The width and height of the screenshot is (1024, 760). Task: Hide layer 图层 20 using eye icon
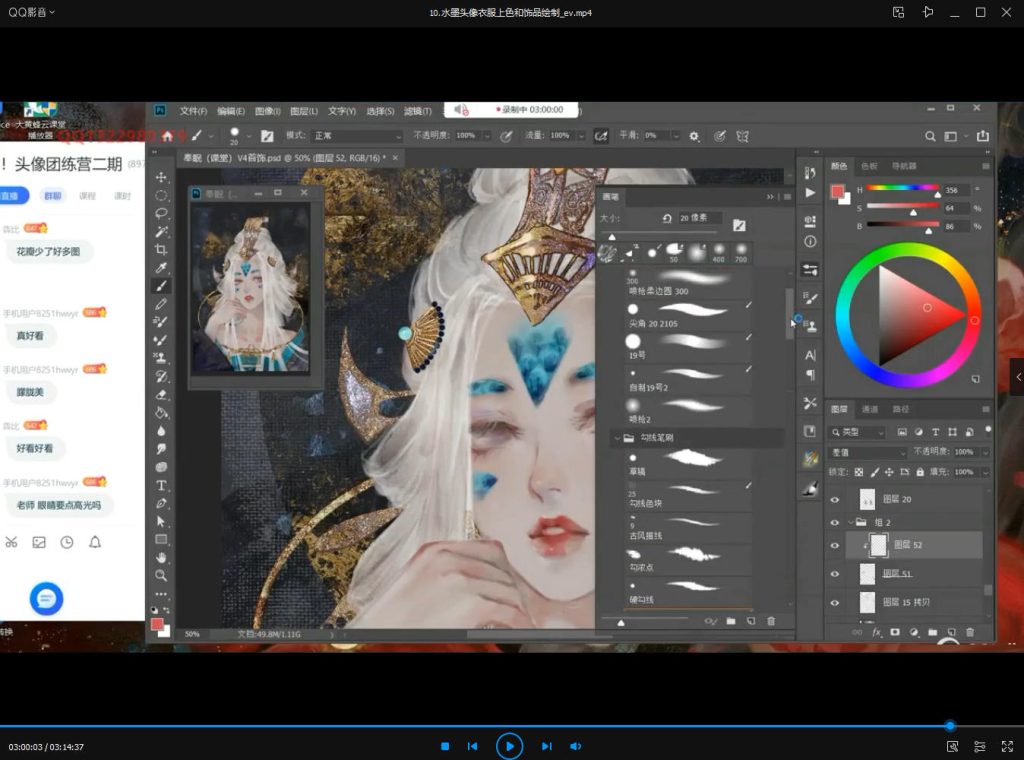pos(835,499)
